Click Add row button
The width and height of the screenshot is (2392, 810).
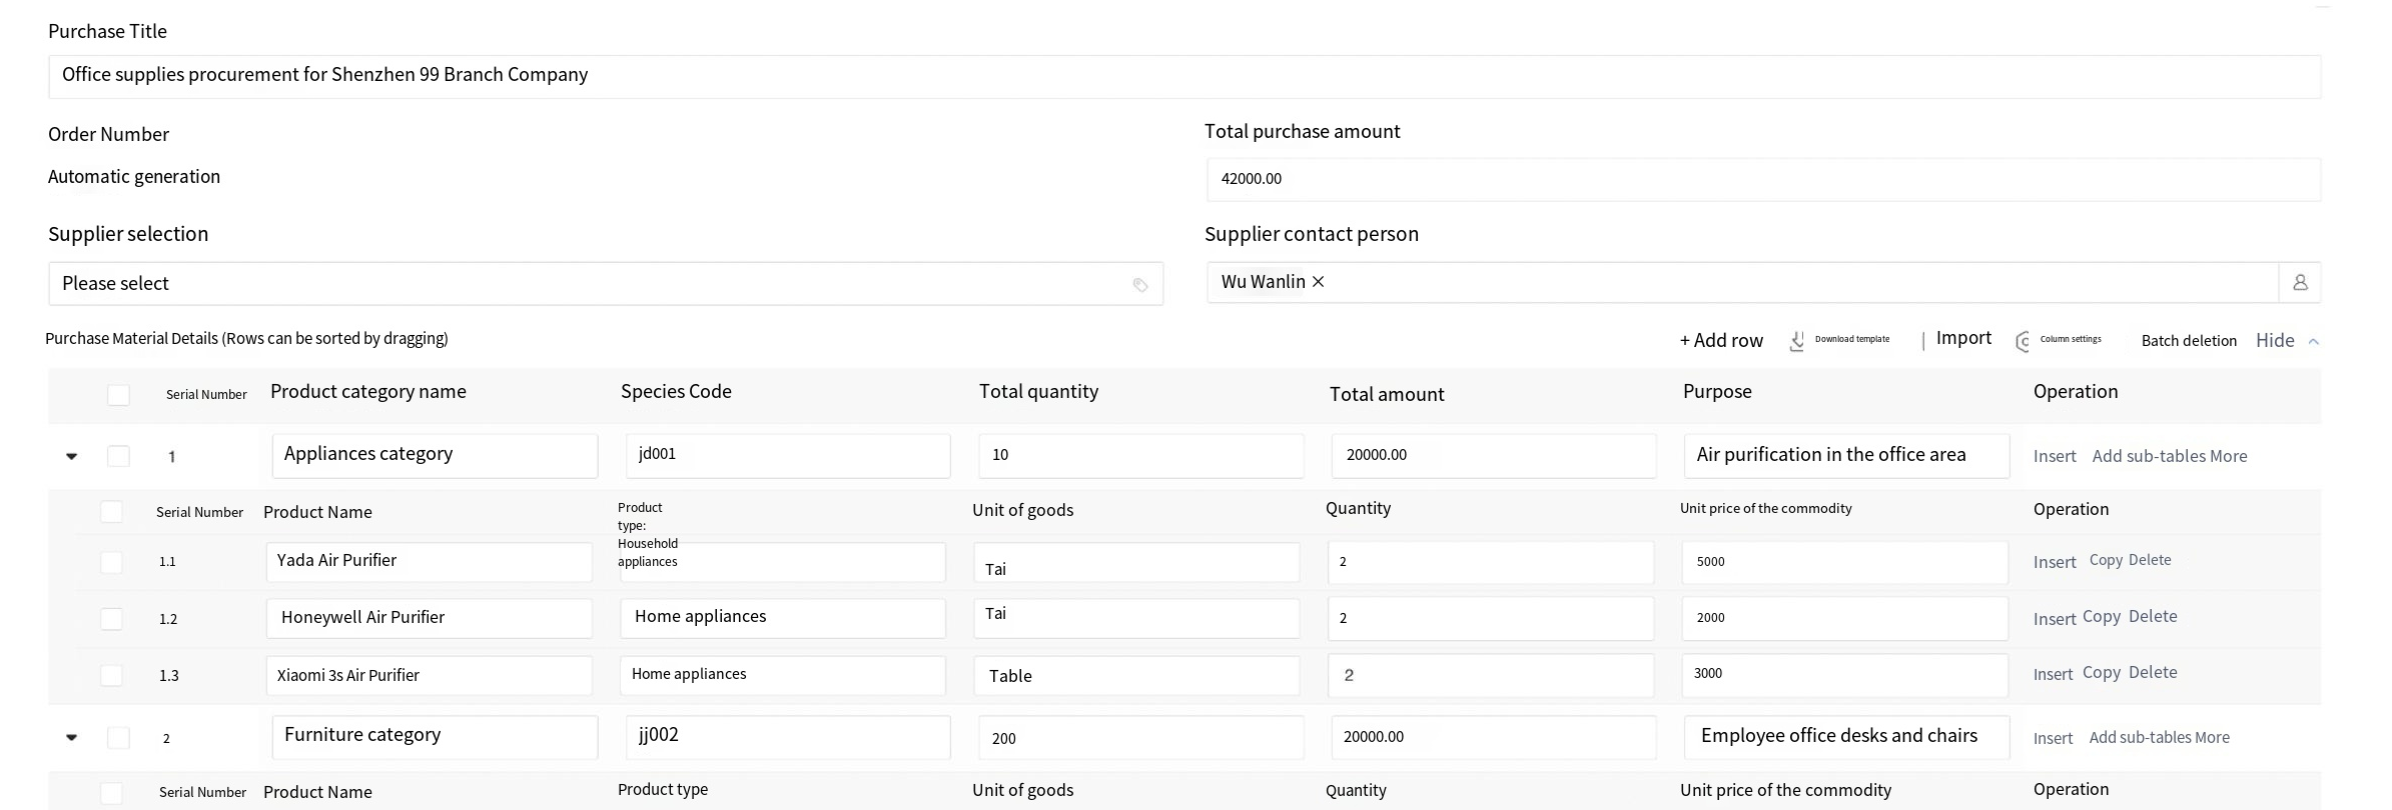click(1721, 340)
